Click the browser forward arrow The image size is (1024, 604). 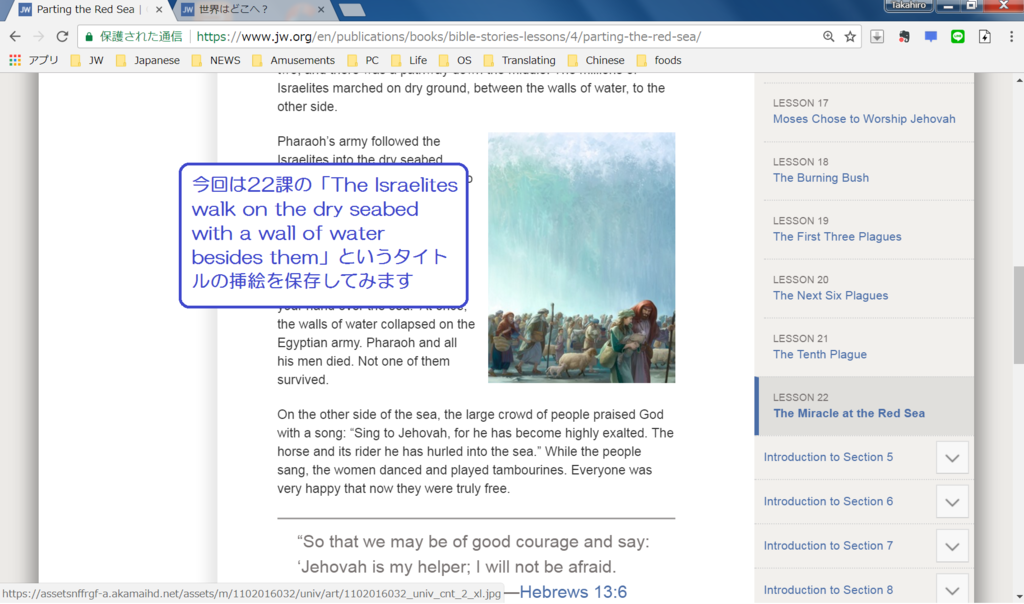(x=39, y=37)
